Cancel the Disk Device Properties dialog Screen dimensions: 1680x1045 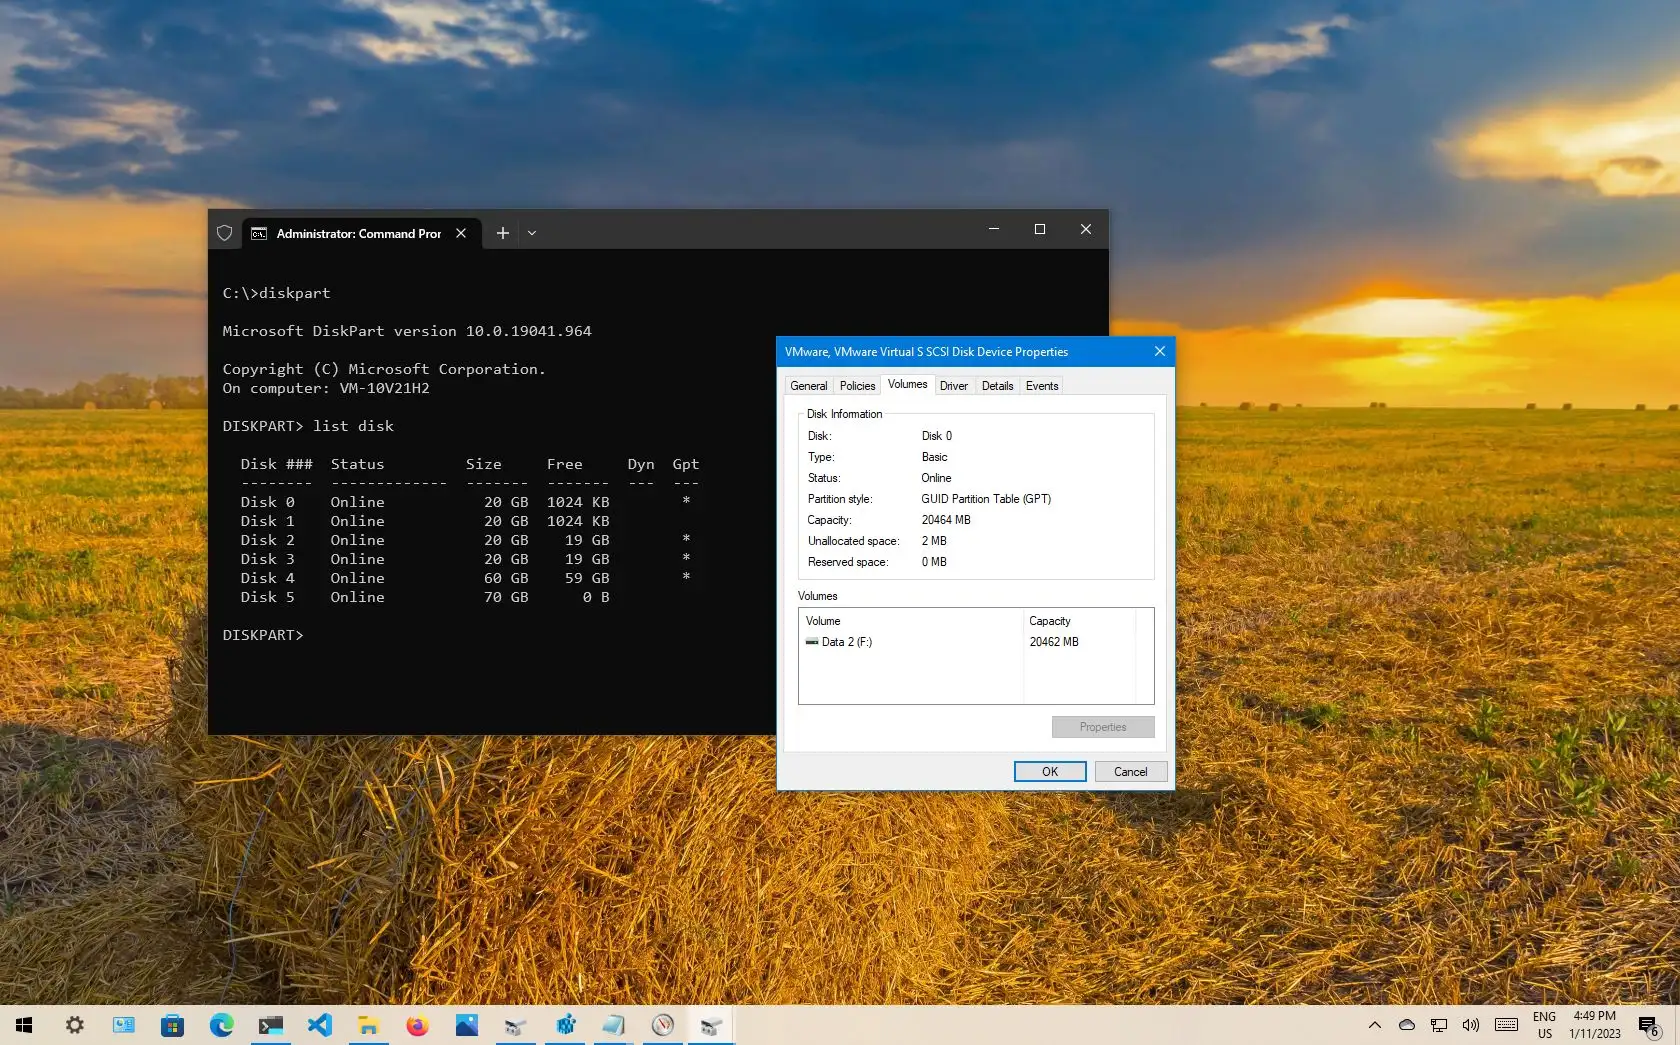[x=1131, y=771]
